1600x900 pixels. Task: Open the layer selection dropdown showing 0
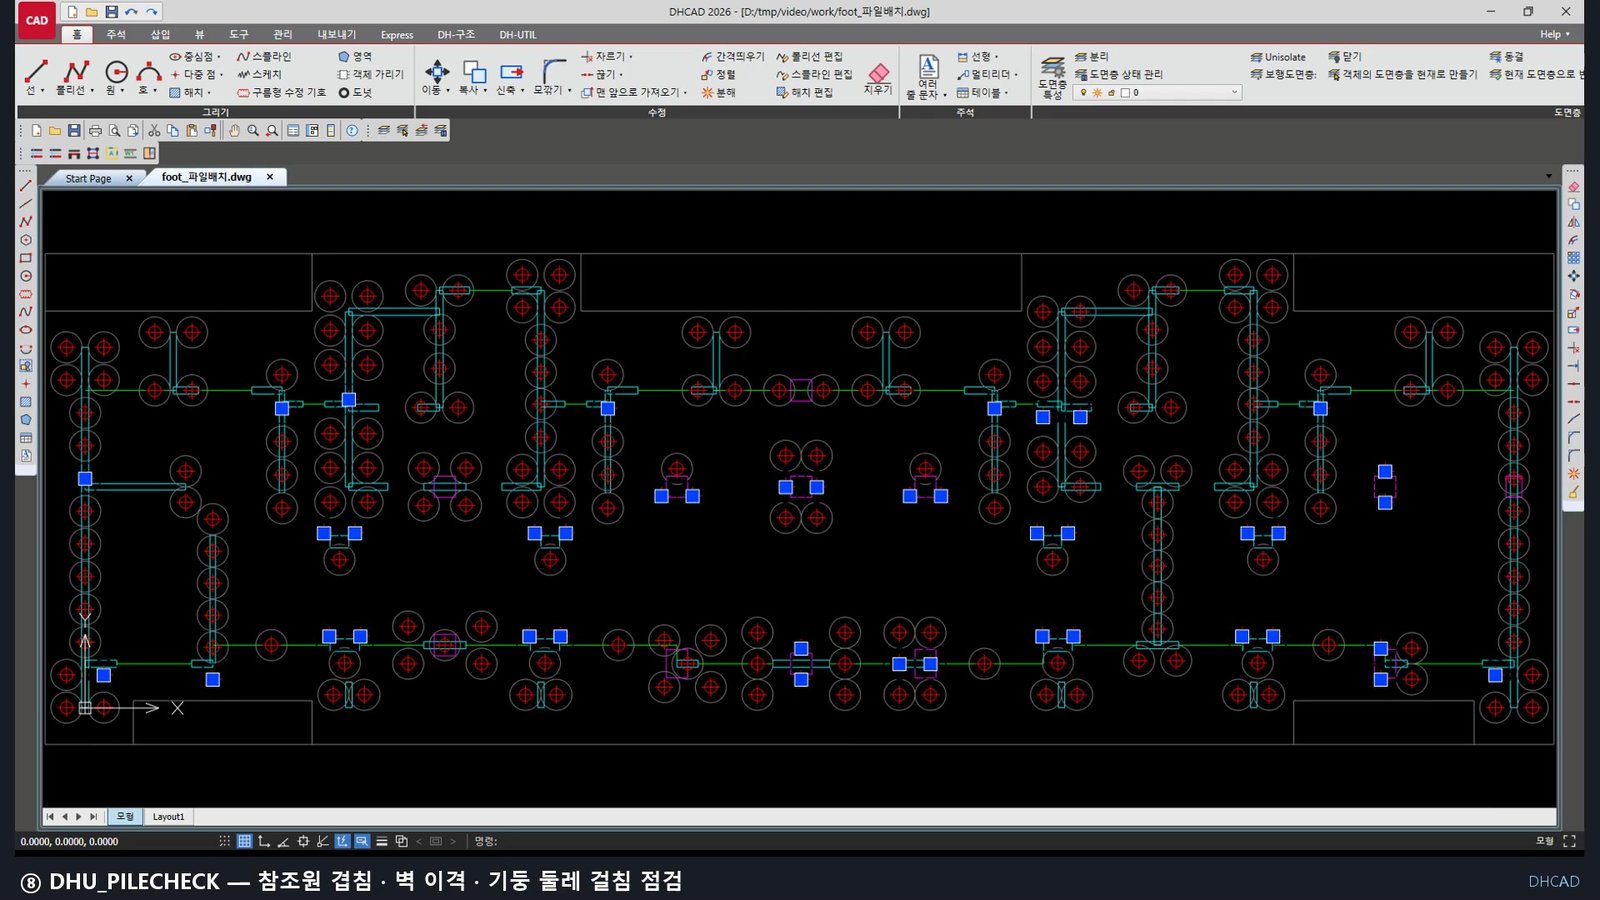coord(1158,92)
